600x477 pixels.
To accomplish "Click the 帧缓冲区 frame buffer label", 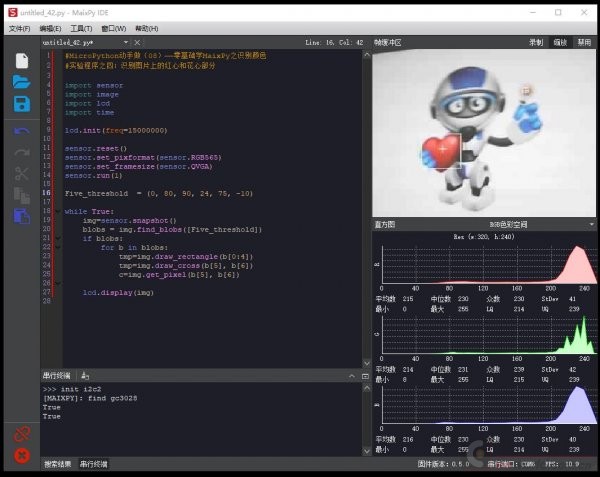I will (388, 42).
